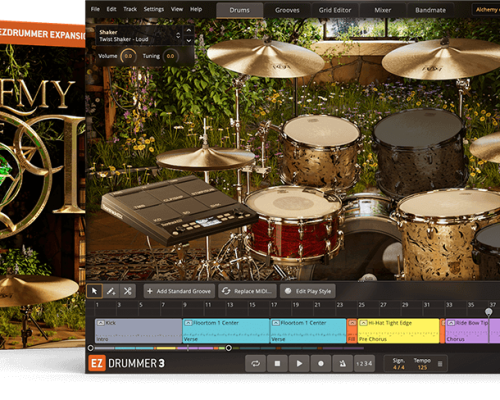Toggle loop playback
Viewport: 500px width, 400px height.
tap(255, 363)
